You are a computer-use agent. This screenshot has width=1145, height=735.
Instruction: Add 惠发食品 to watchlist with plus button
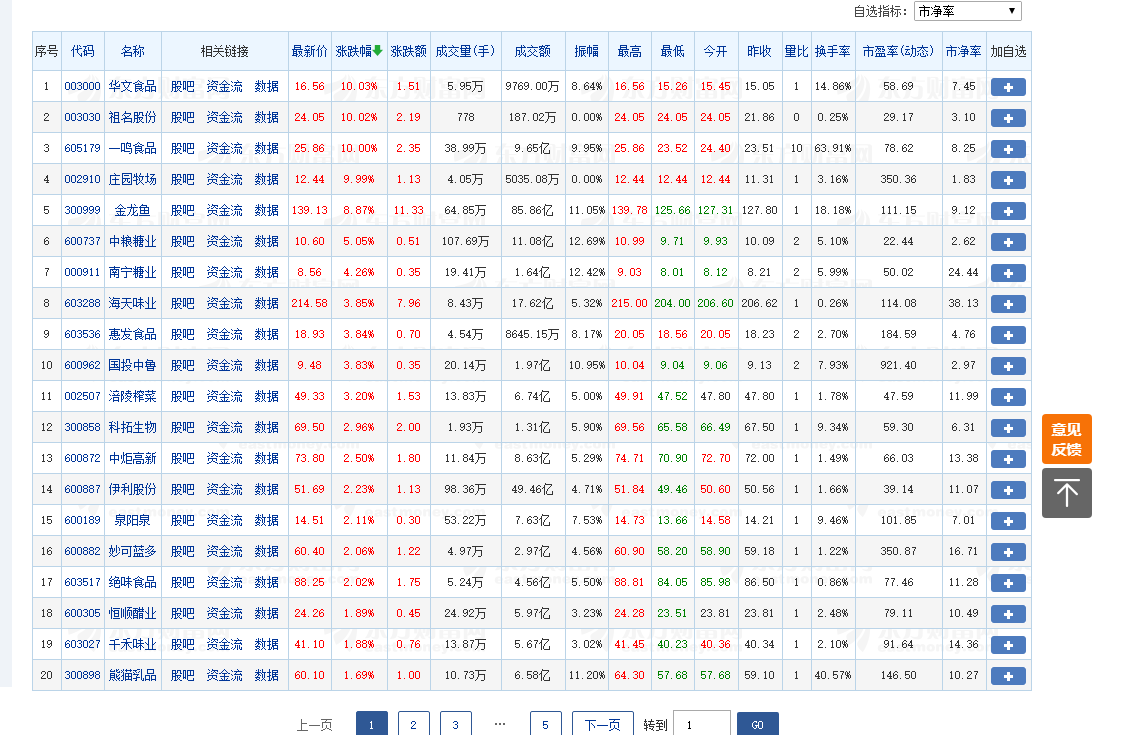click(x=1008, y=335)
